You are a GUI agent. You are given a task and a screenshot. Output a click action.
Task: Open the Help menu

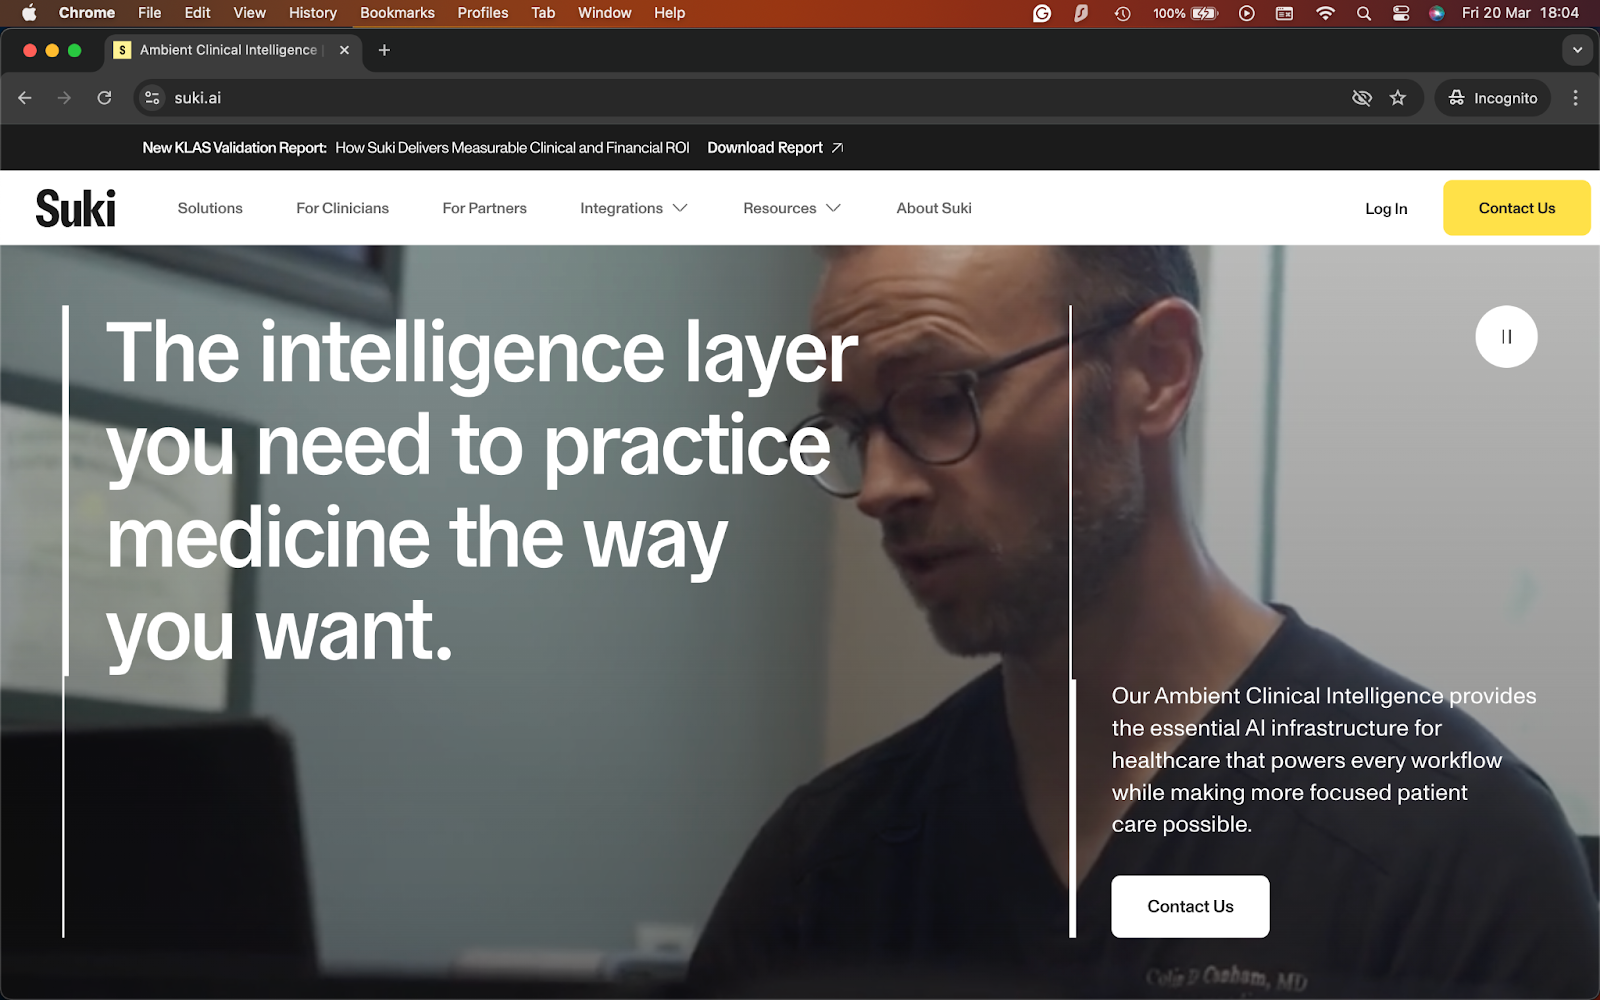pos(669,13)
